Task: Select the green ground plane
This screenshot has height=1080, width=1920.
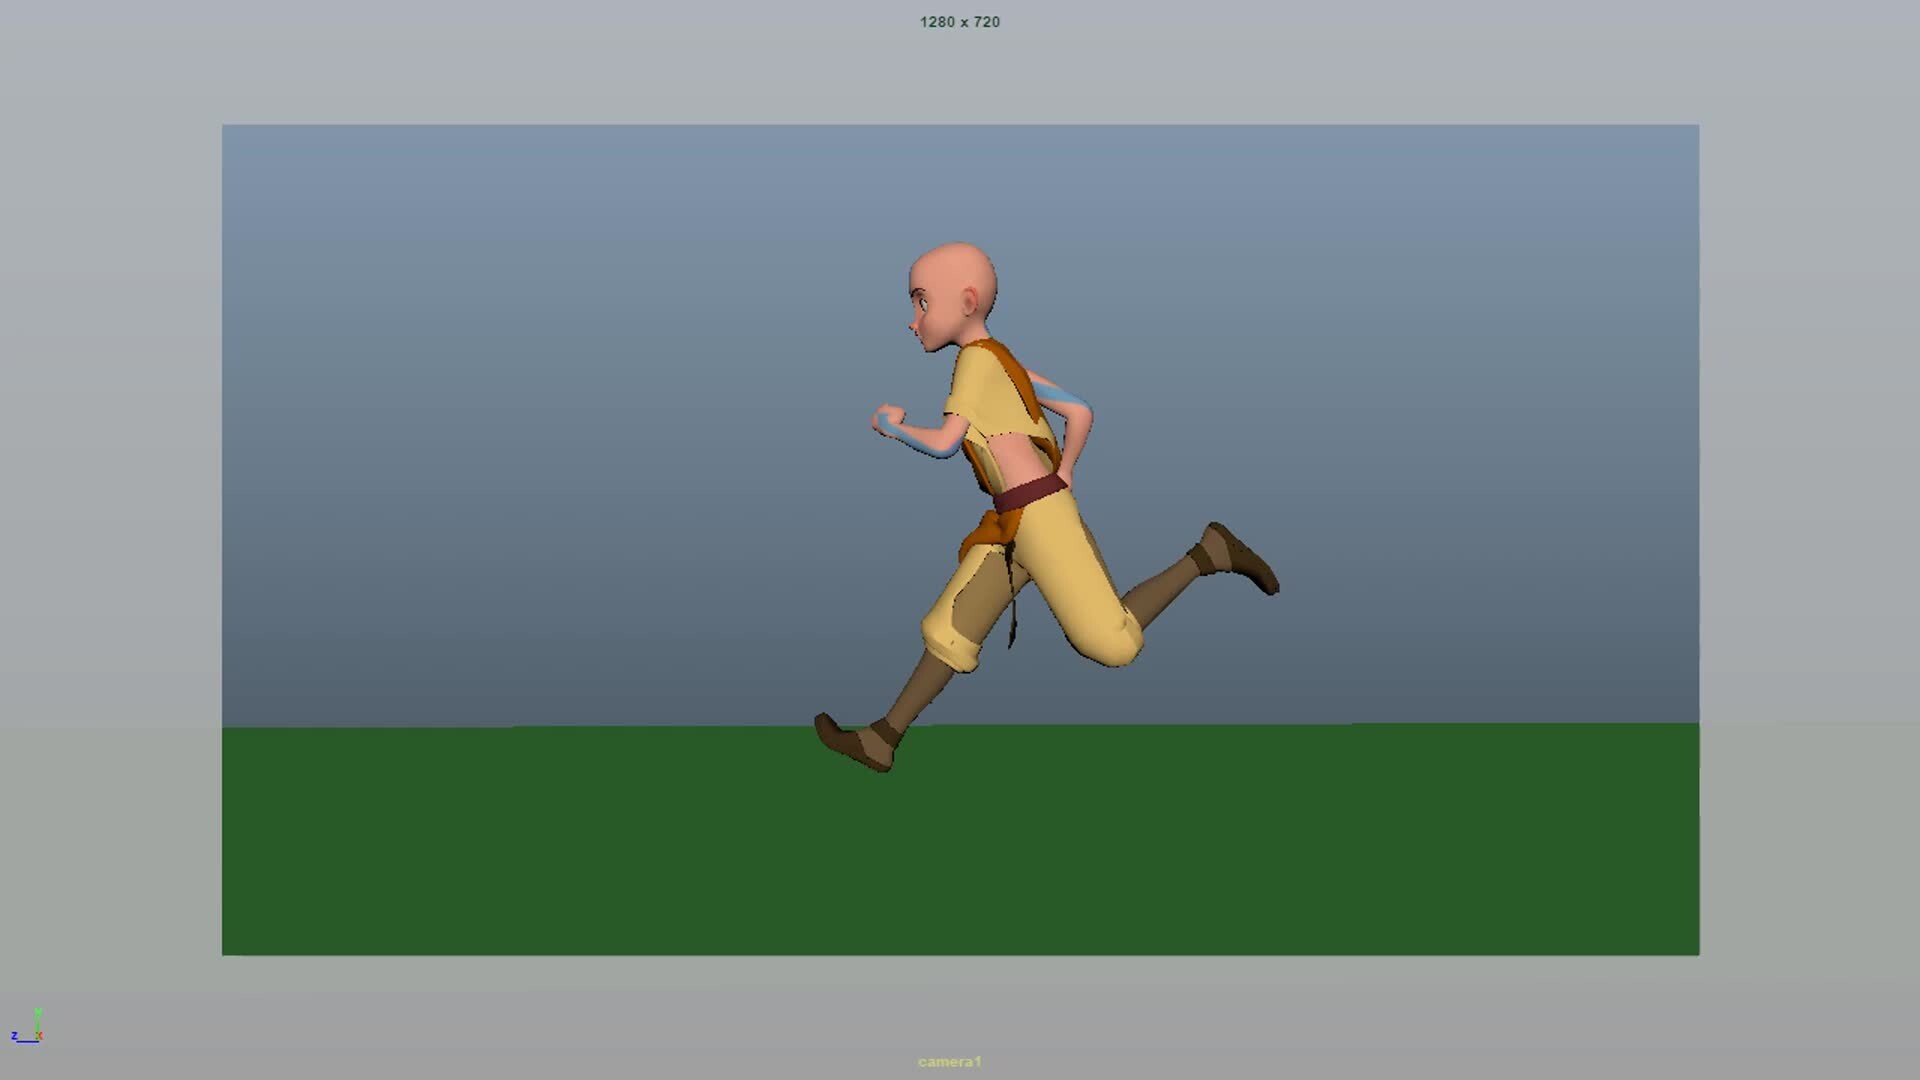Action: pyautogui.click(x=600, y=850)
